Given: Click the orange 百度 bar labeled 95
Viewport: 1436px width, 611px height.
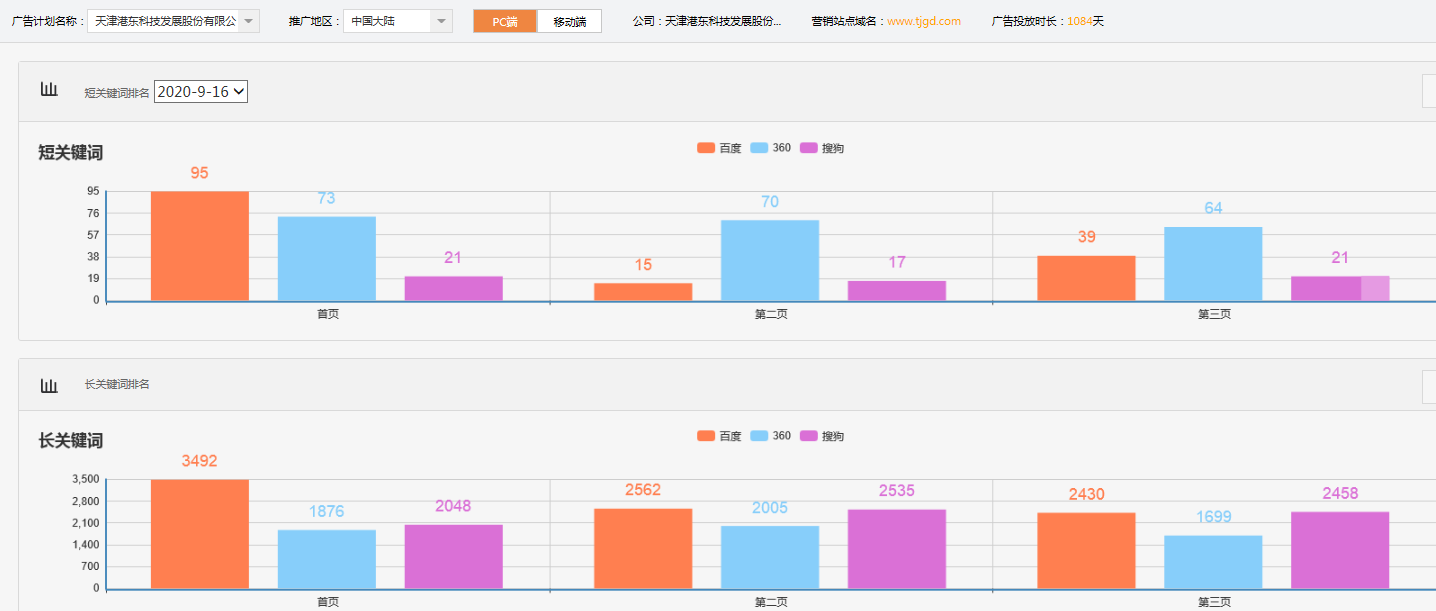Looking at the screenshot, I should coord(200,246).
